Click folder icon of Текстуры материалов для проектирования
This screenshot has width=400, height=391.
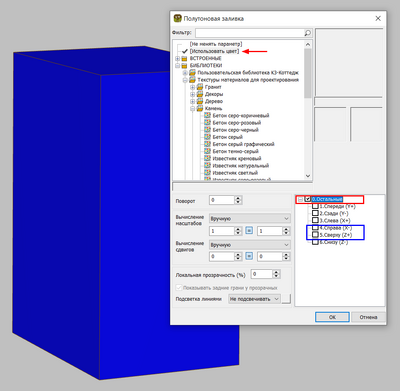192,80
